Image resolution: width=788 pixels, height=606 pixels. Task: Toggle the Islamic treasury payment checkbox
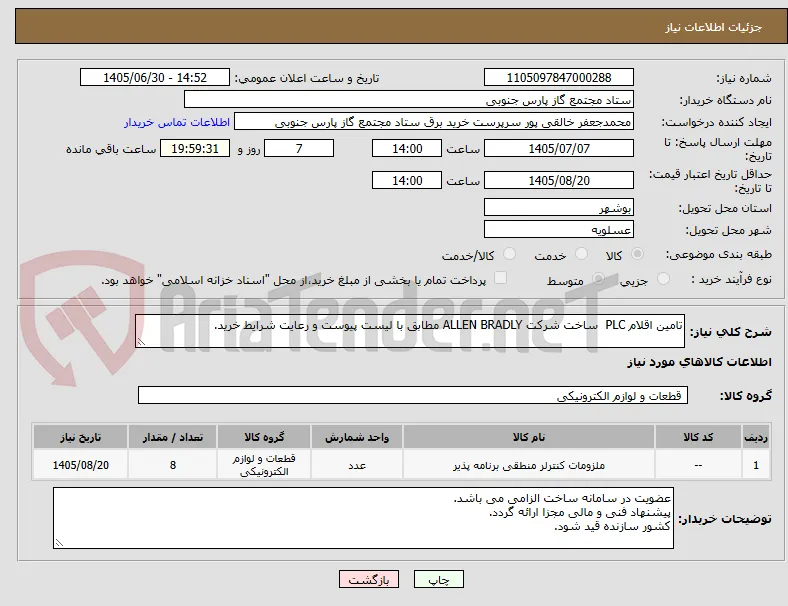500,278
